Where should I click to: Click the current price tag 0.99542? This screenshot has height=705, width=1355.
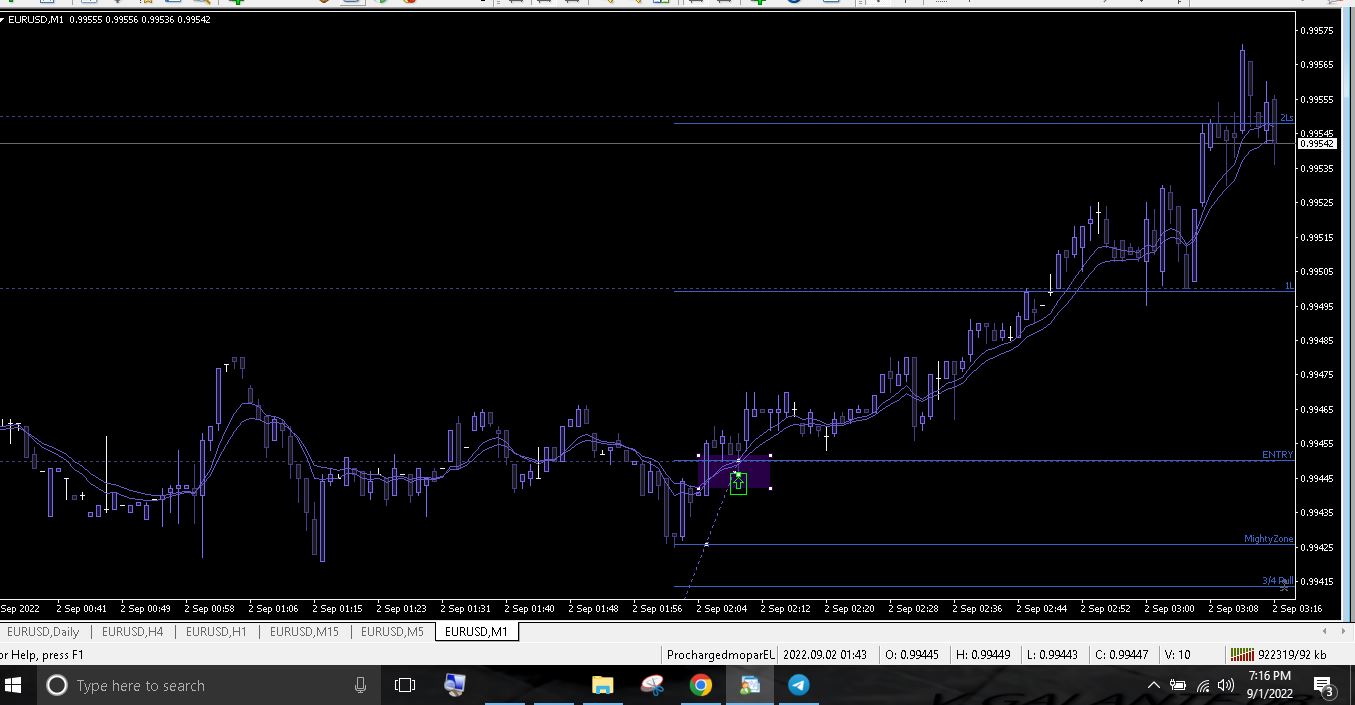click(x=1316, y=144)
